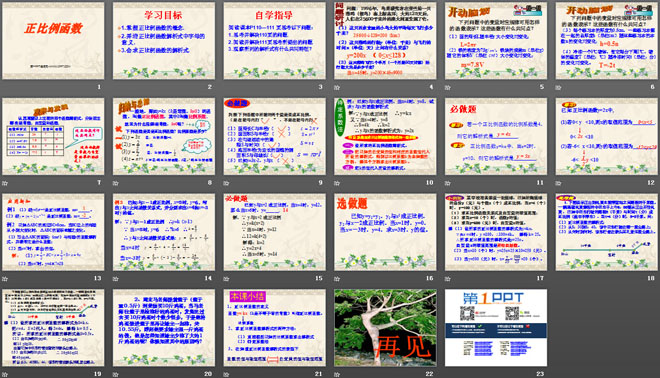
Task: Select slide 17 thumbnail
Action: coord(496,232)
